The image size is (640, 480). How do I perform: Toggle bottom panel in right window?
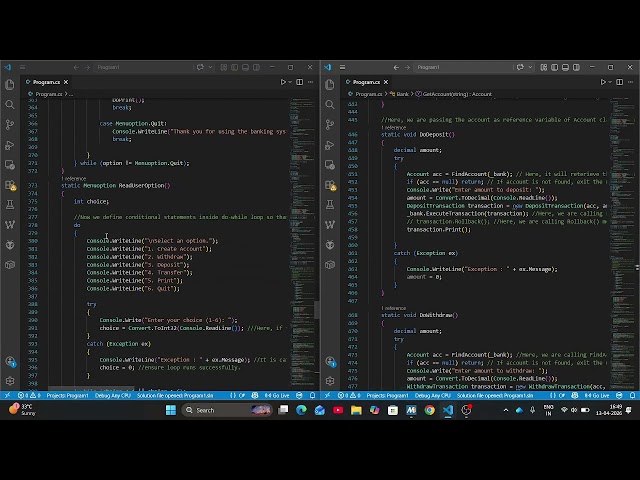pos(565,67)
